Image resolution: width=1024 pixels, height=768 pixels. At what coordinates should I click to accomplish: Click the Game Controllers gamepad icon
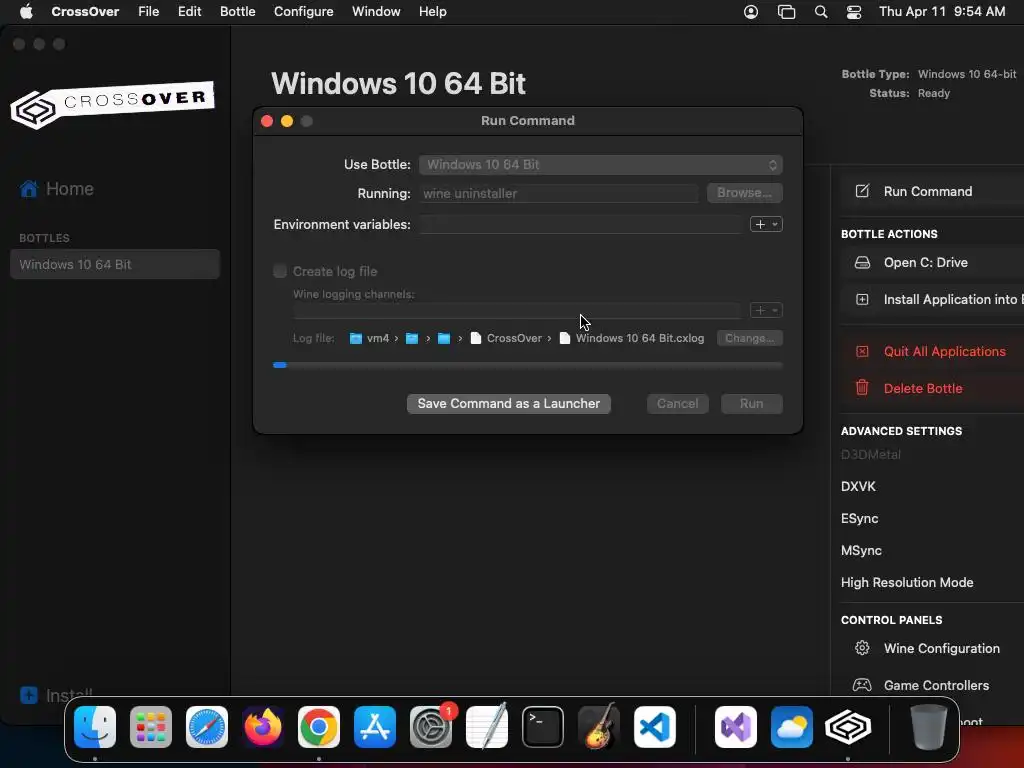click(x=862, y=685)
